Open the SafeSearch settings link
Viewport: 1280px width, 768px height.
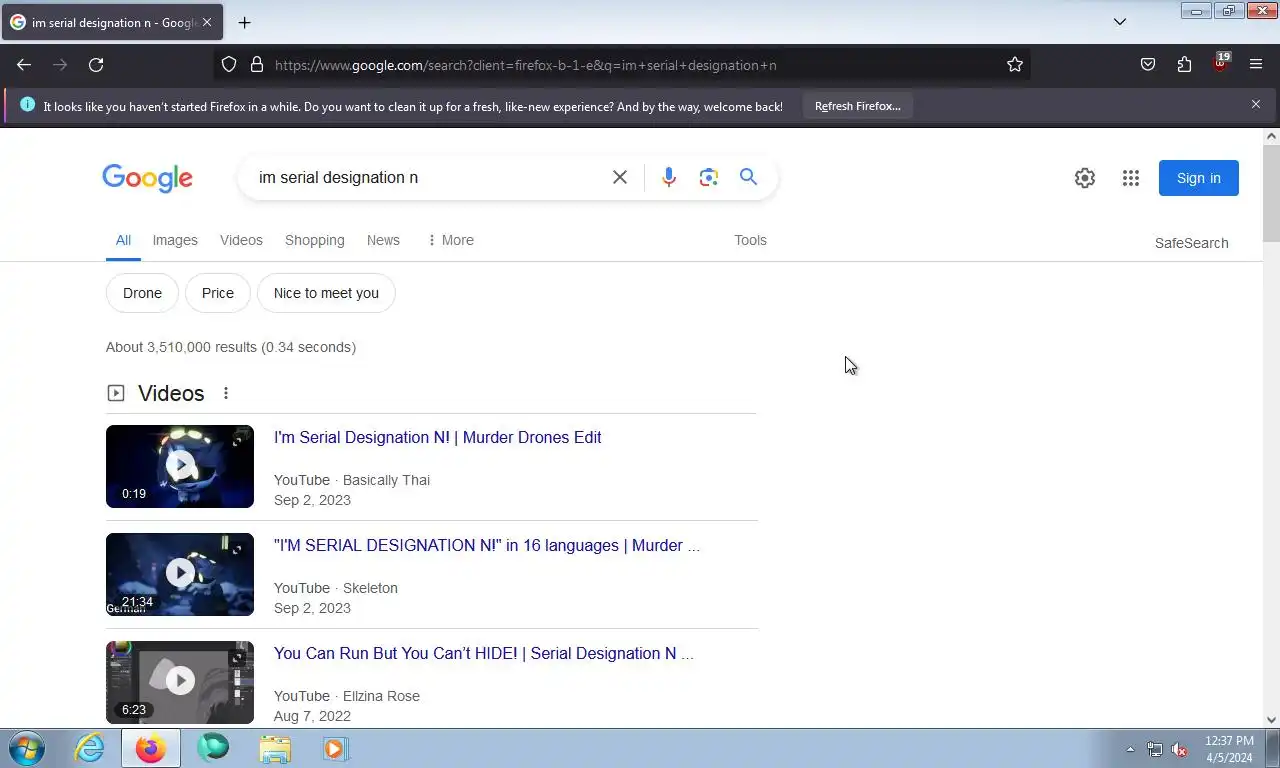(1191, 243)
